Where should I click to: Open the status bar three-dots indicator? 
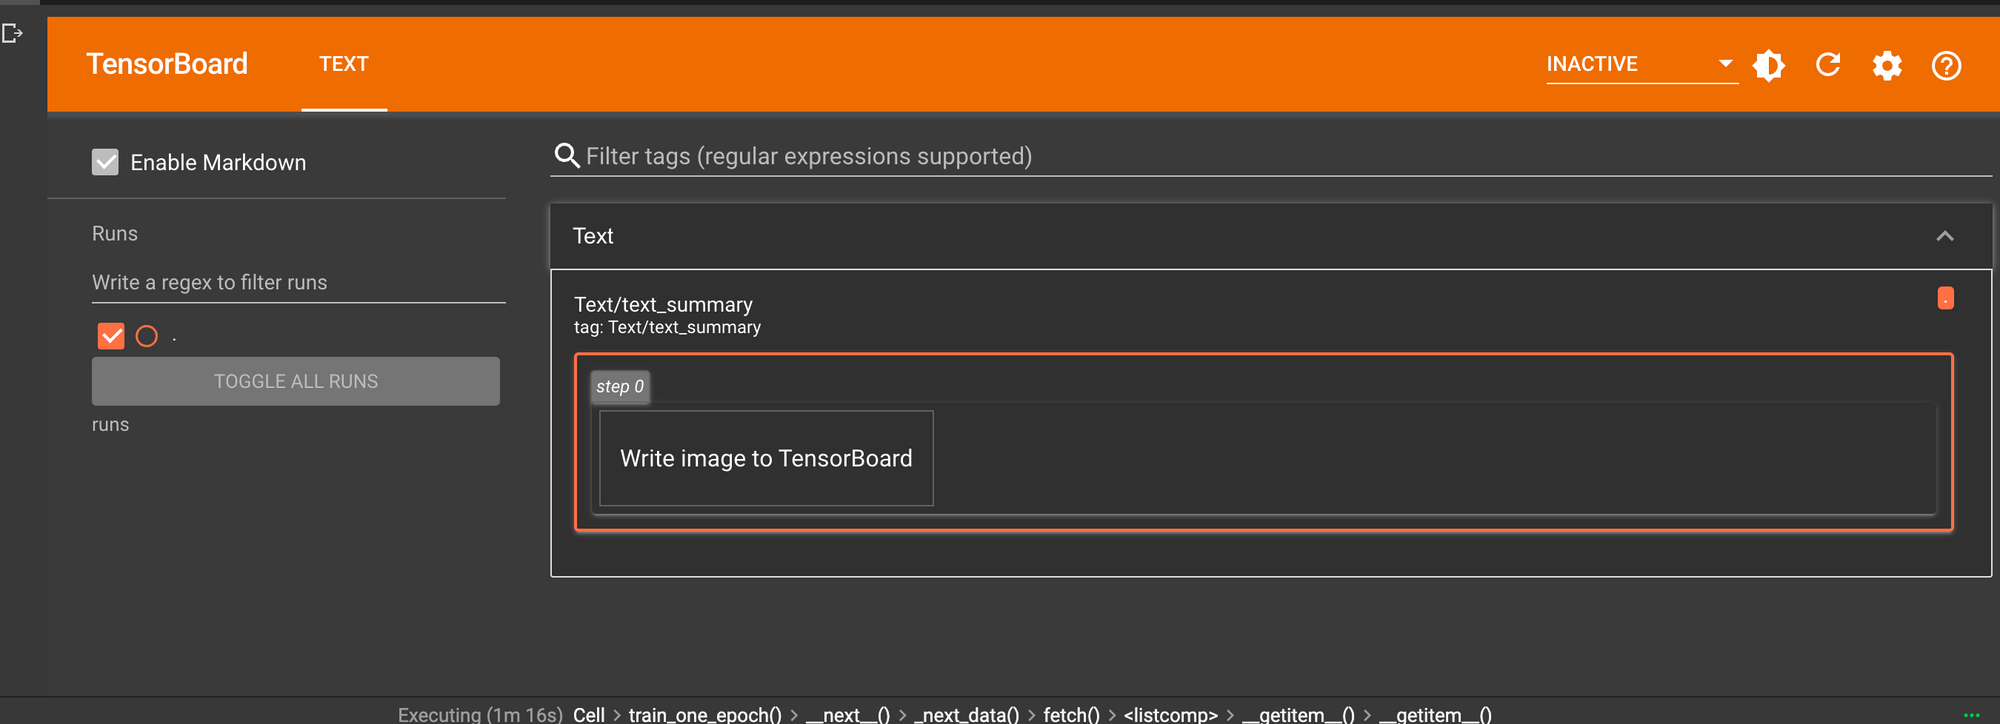(1971, 715)
